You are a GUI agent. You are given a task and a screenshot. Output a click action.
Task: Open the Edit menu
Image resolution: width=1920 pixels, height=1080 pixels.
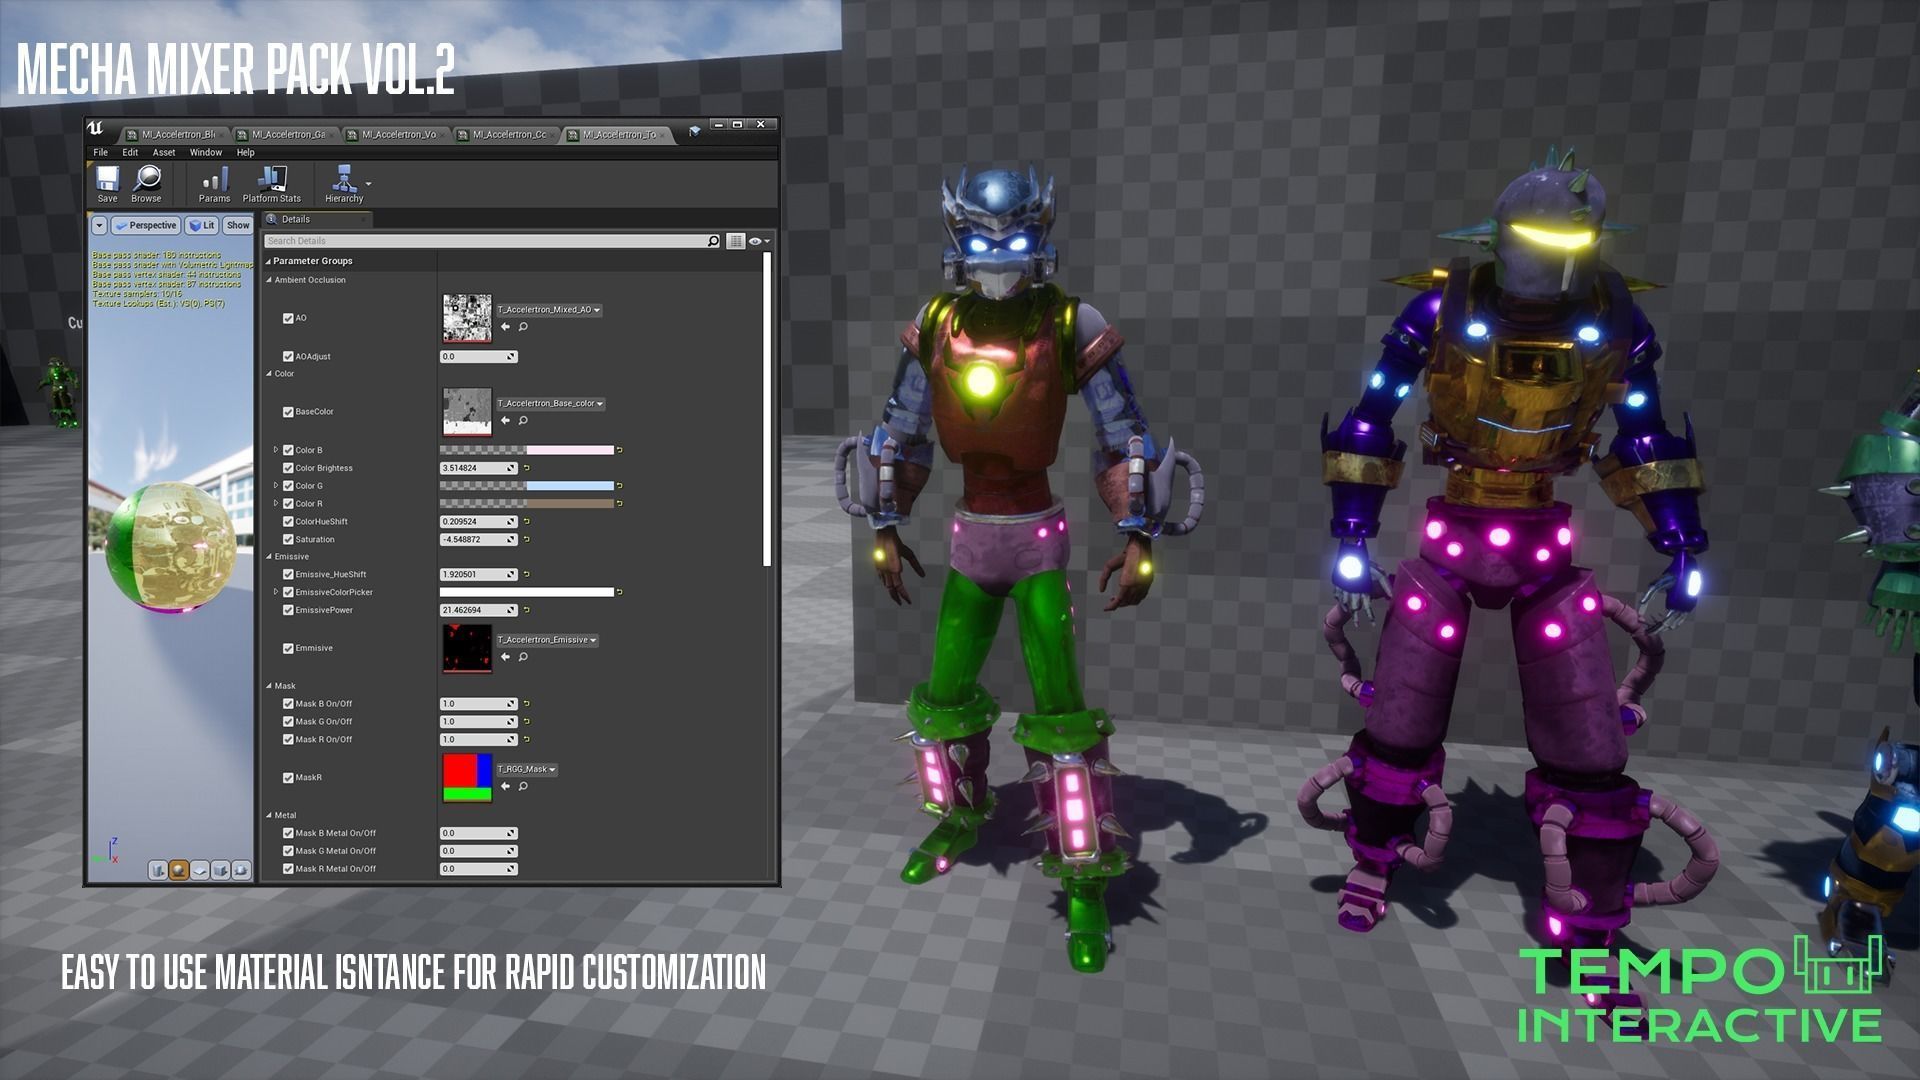(130, 153)
